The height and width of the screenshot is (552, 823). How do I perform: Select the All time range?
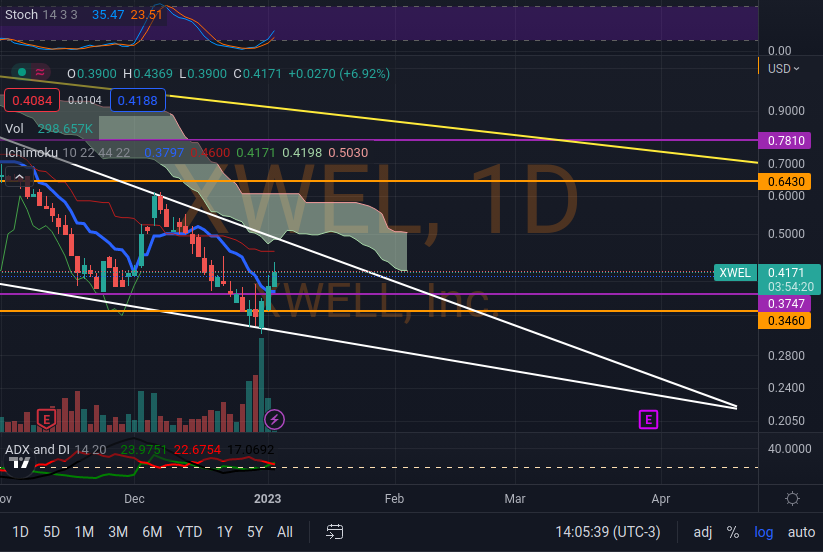(284, 532)
